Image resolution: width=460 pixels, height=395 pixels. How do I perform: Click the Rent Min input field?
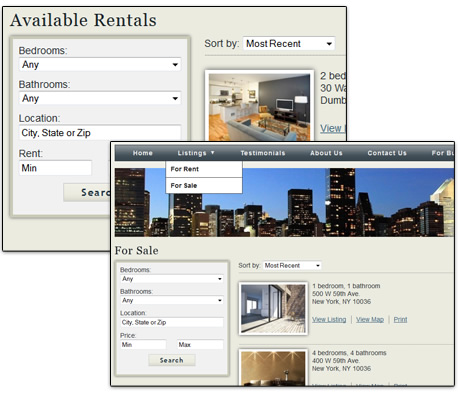[55, 168]
